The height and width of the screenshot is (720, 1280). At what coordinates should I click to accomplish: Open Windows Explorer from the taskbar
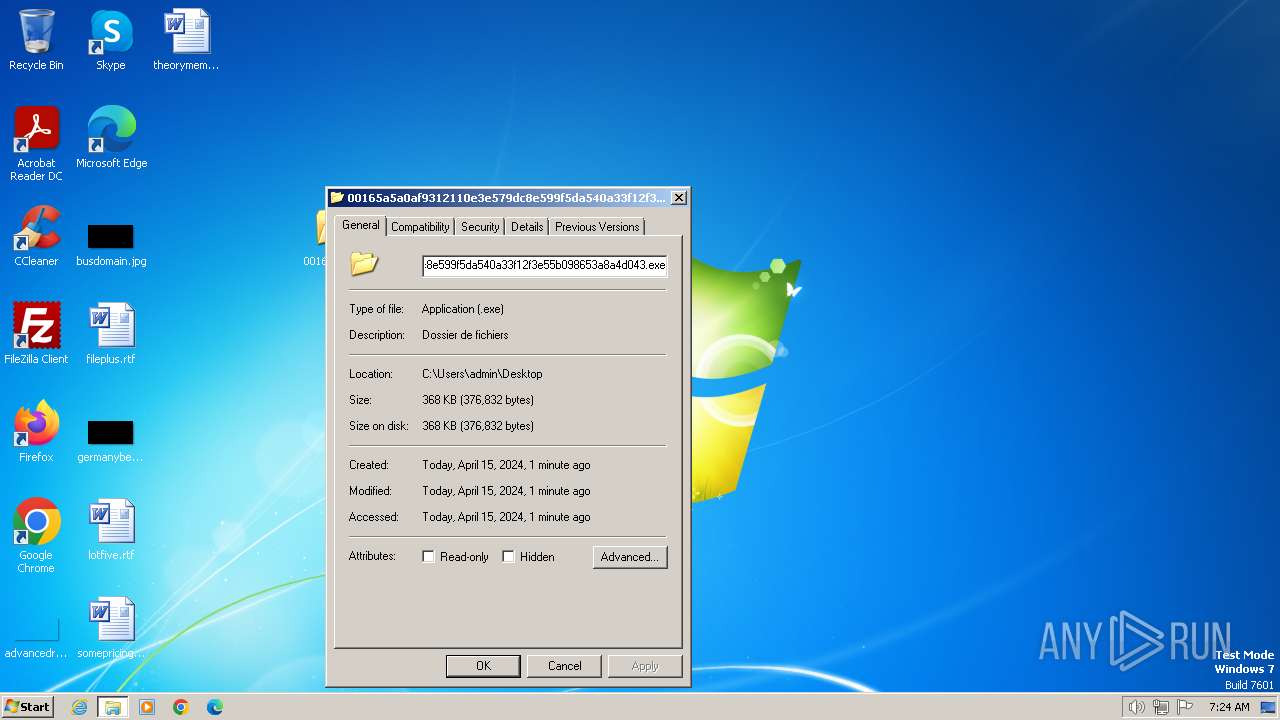[x=113, y=707]
